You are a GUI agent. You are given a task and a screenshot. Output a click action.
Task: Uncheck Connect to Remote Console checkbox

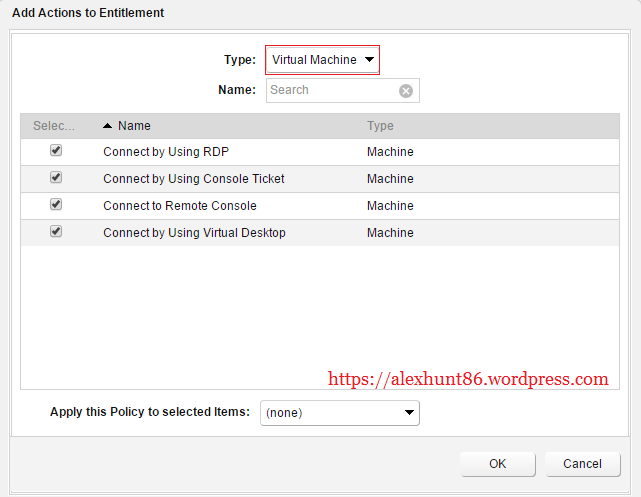click(56, 204)
